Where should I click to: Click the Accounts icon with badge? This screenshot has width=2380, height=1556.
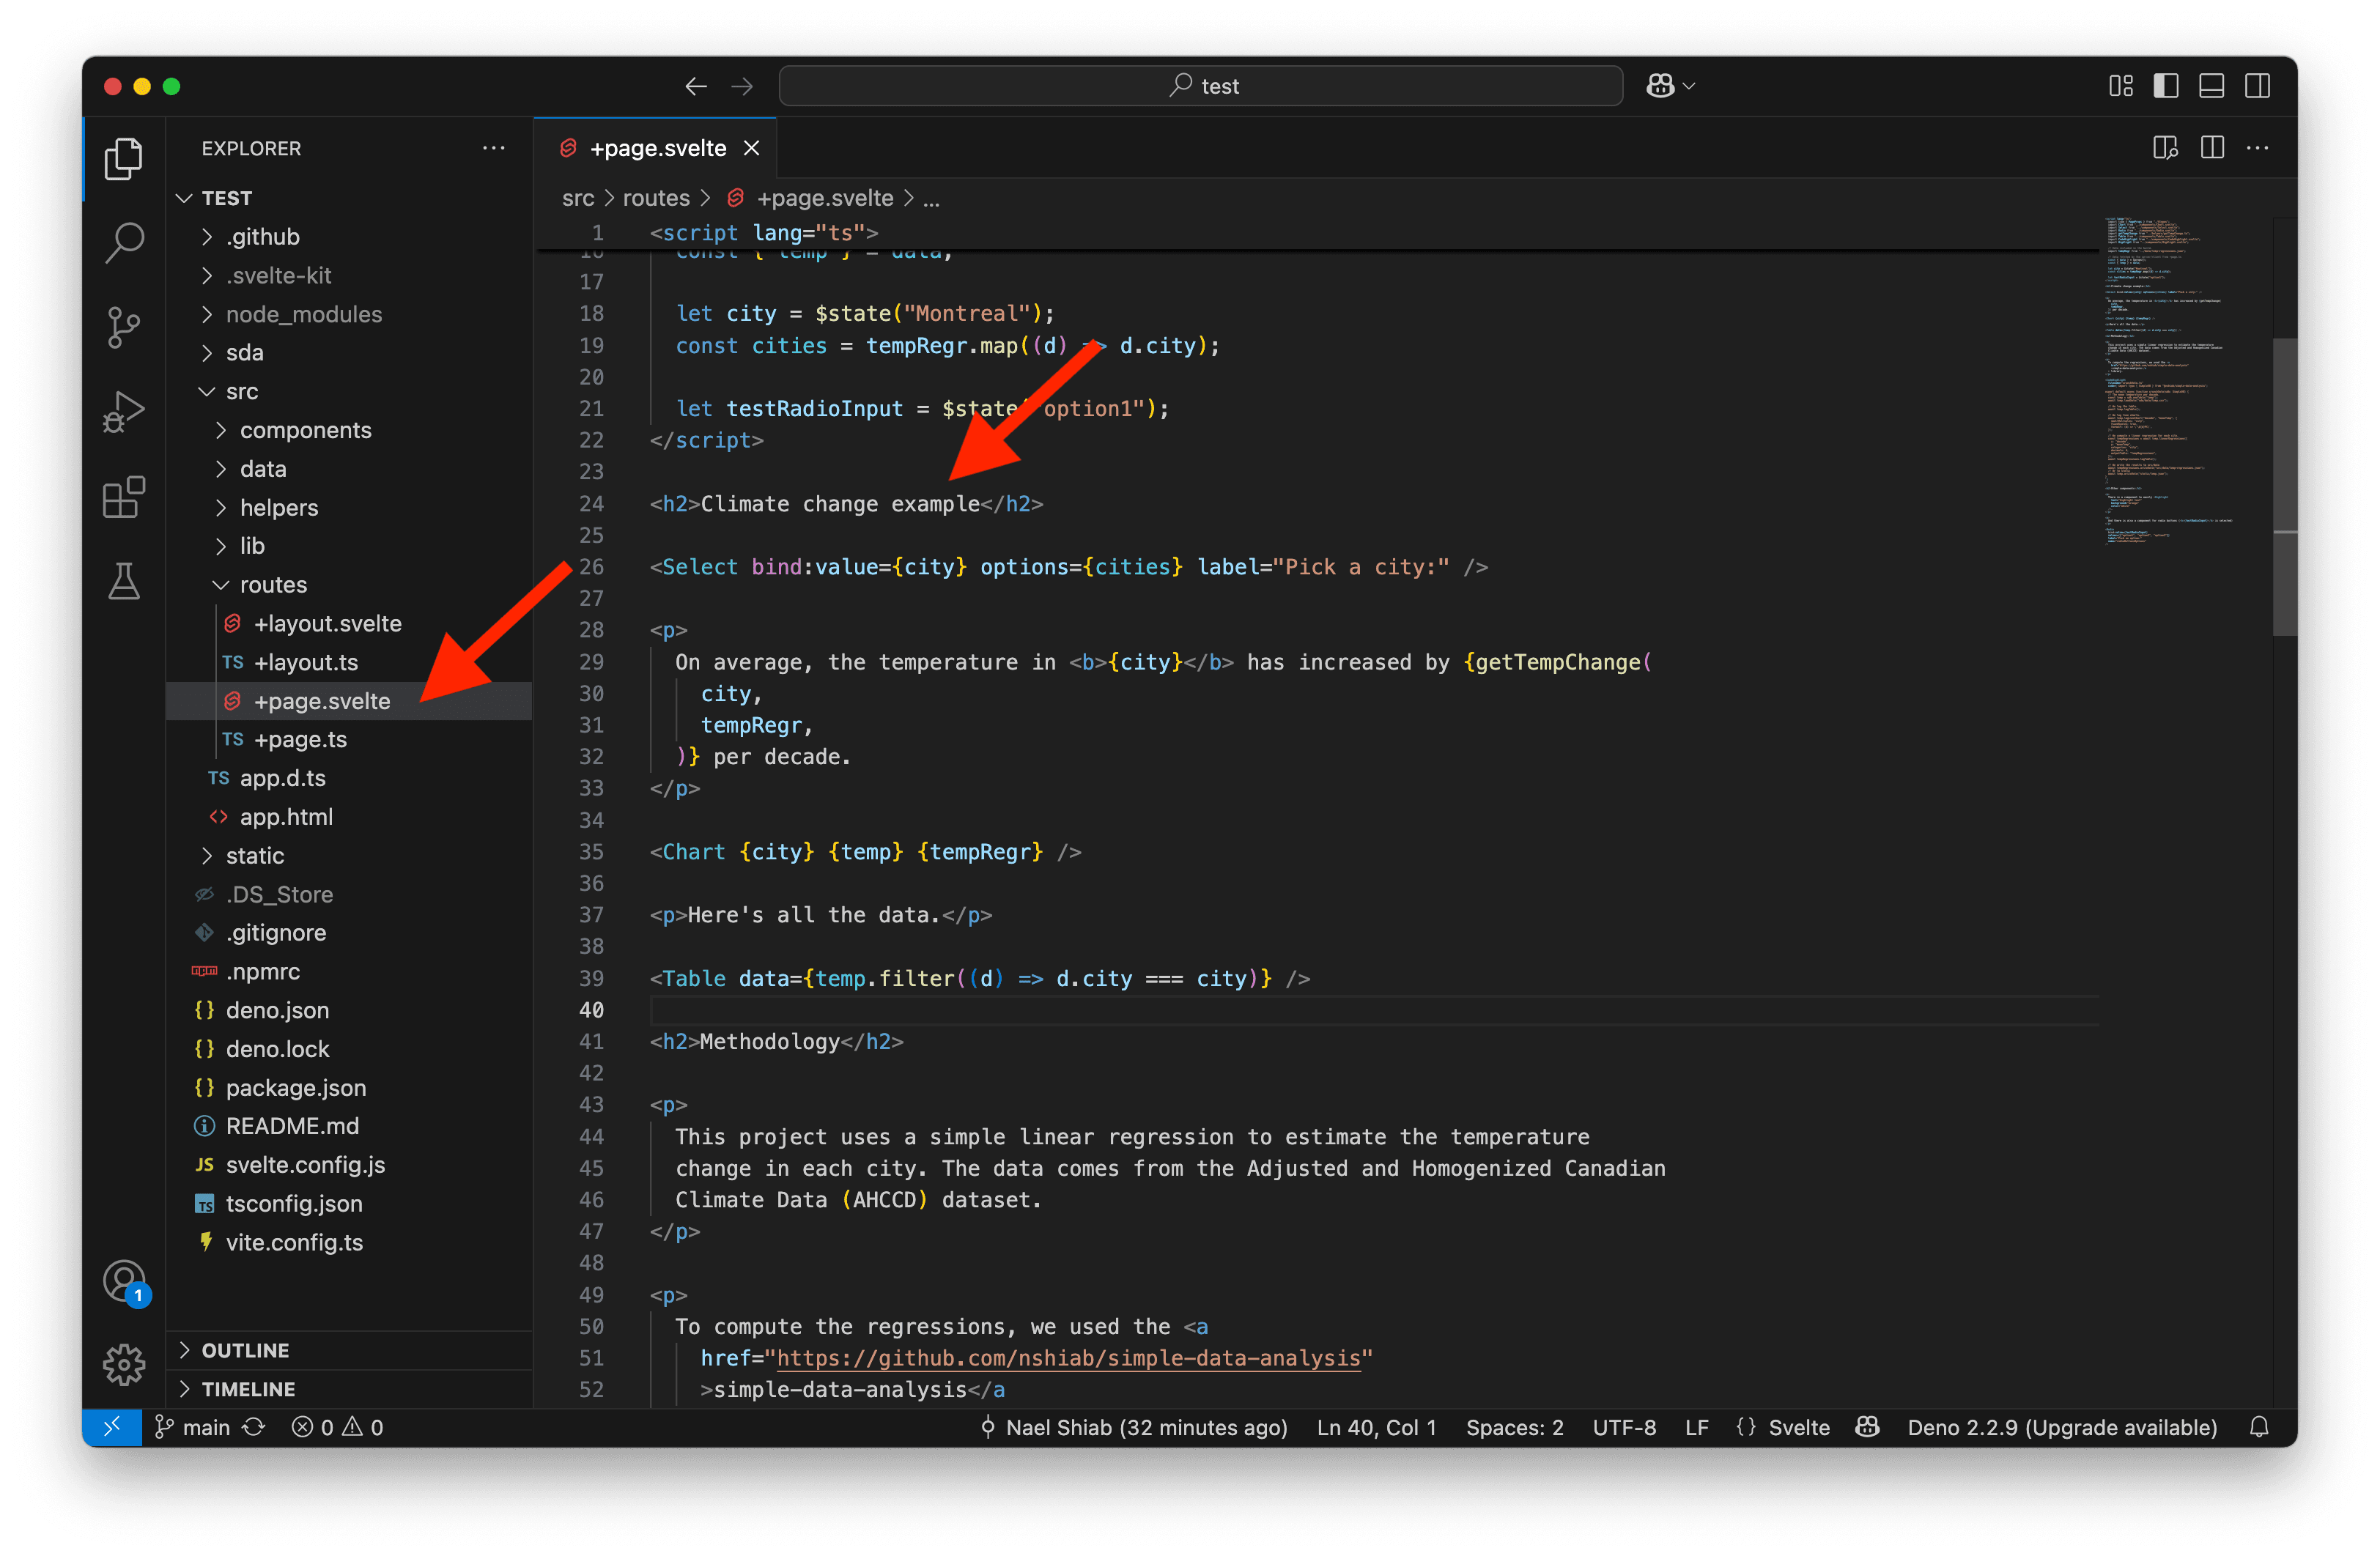[124, 1281]
